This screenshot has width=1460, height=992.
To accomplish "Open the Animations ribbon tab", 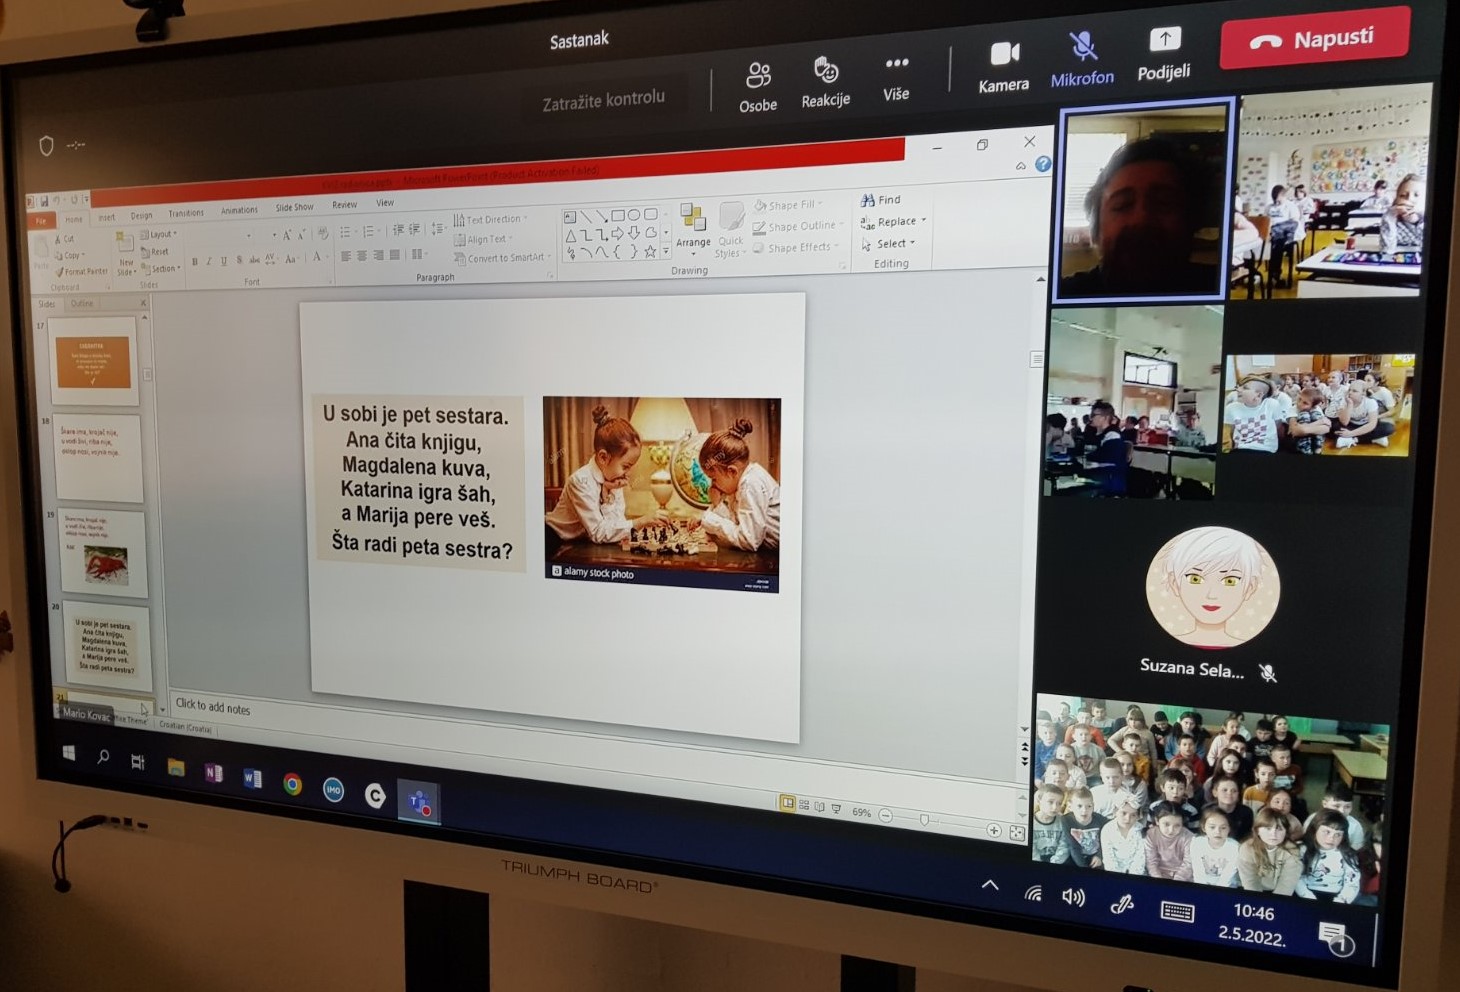I will tap(239, 210).
